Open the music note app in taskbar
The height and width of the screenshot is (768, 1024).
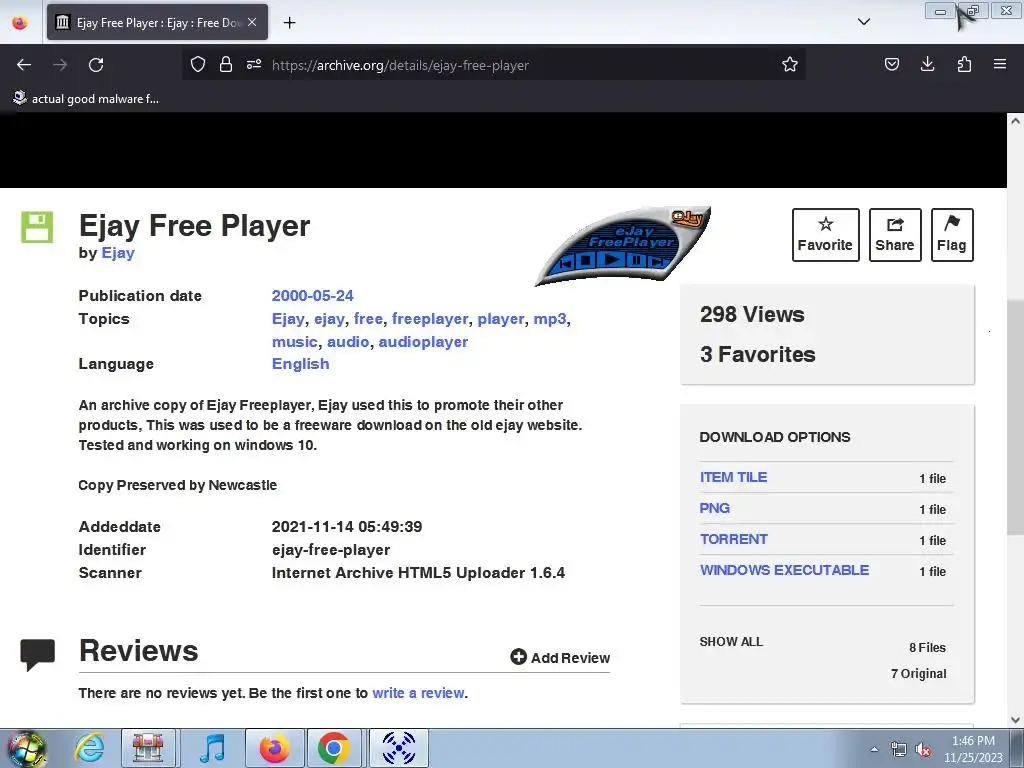[212, 748]
